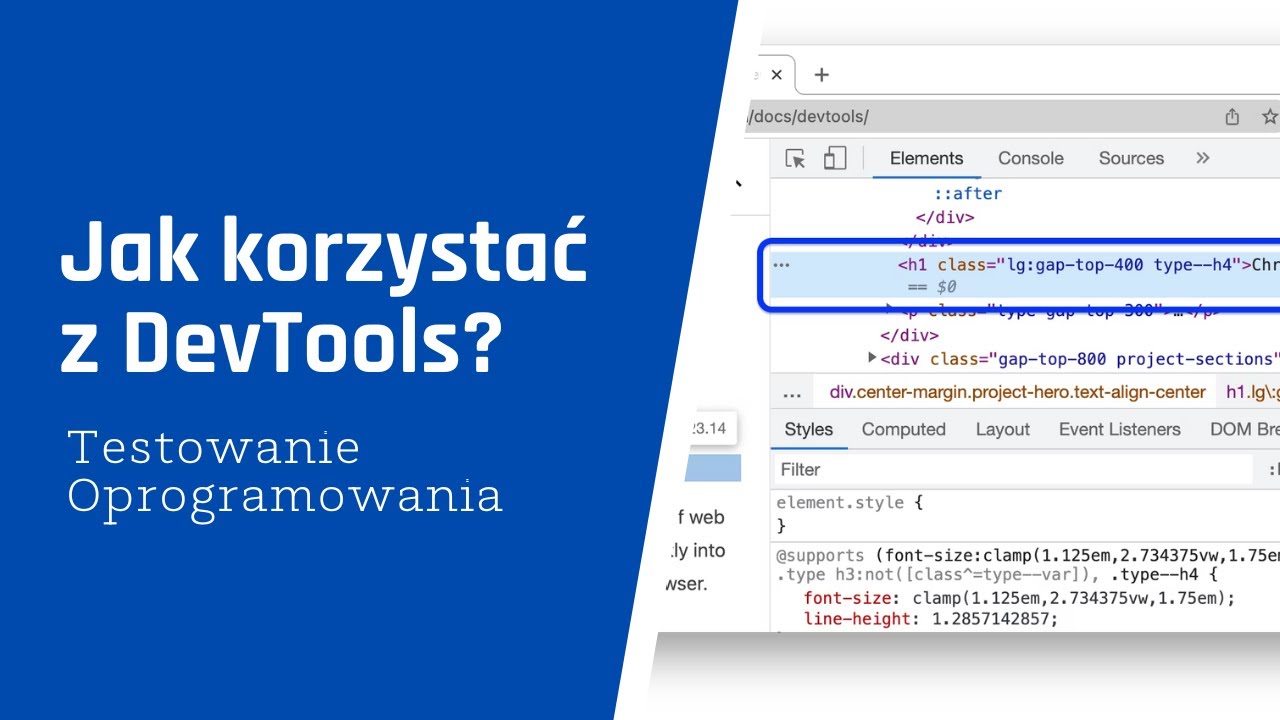
Task: Focus the styles Filter field
Action: [x=1013, y=469]
